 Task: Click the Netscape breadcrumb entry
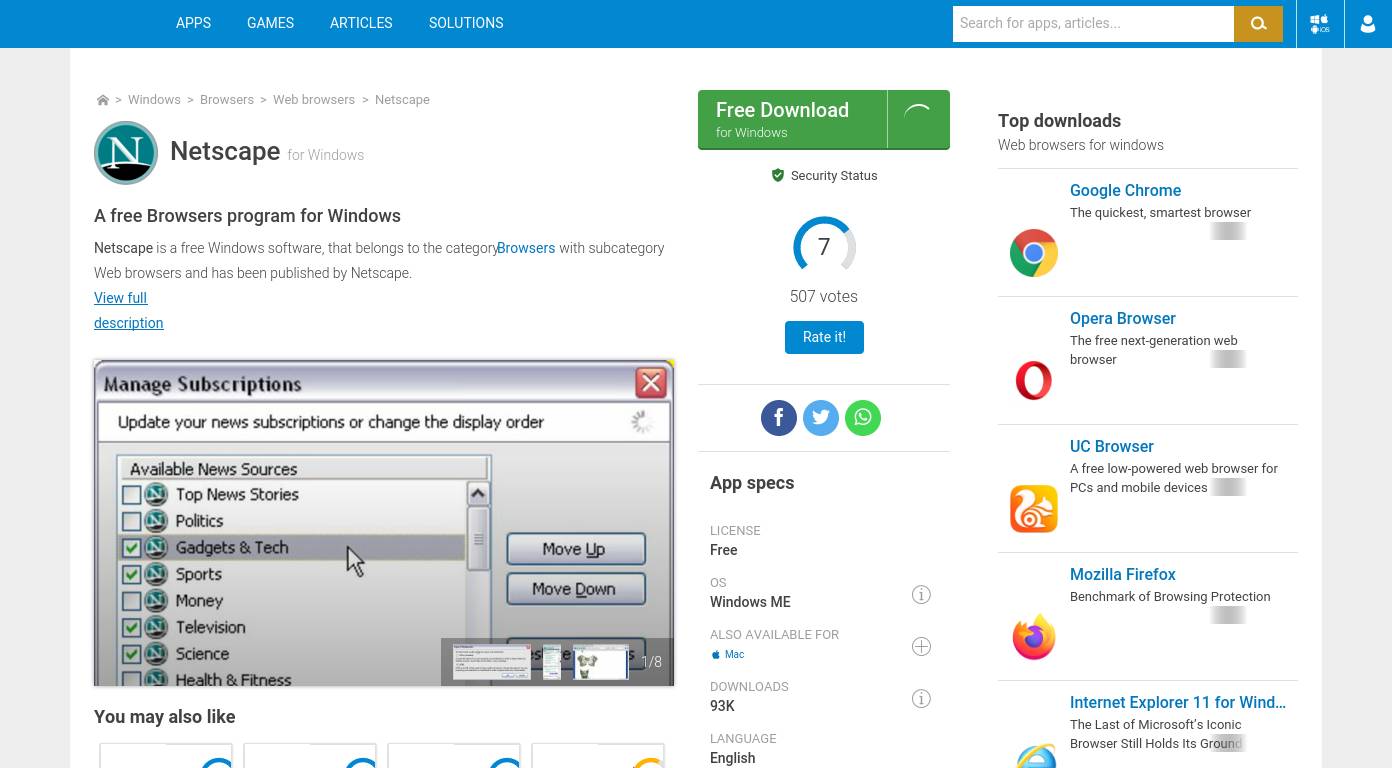pyautogui.click(x=402, y=100)
